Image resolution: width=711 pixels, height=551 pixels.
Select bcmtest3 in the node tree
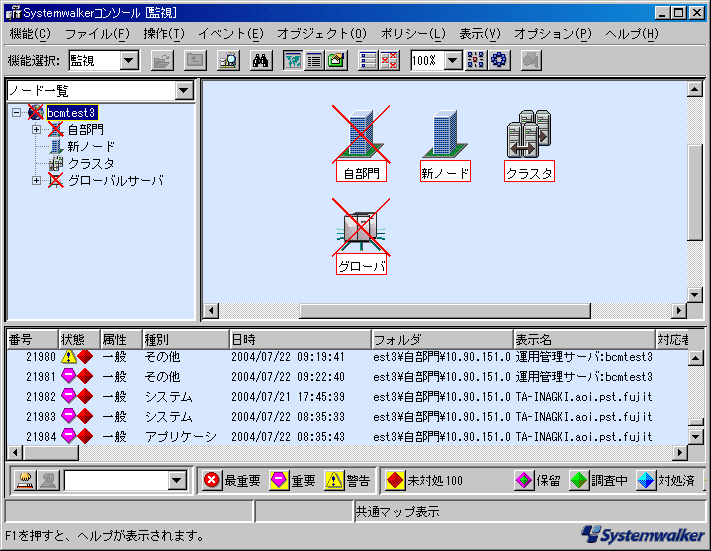71,112
